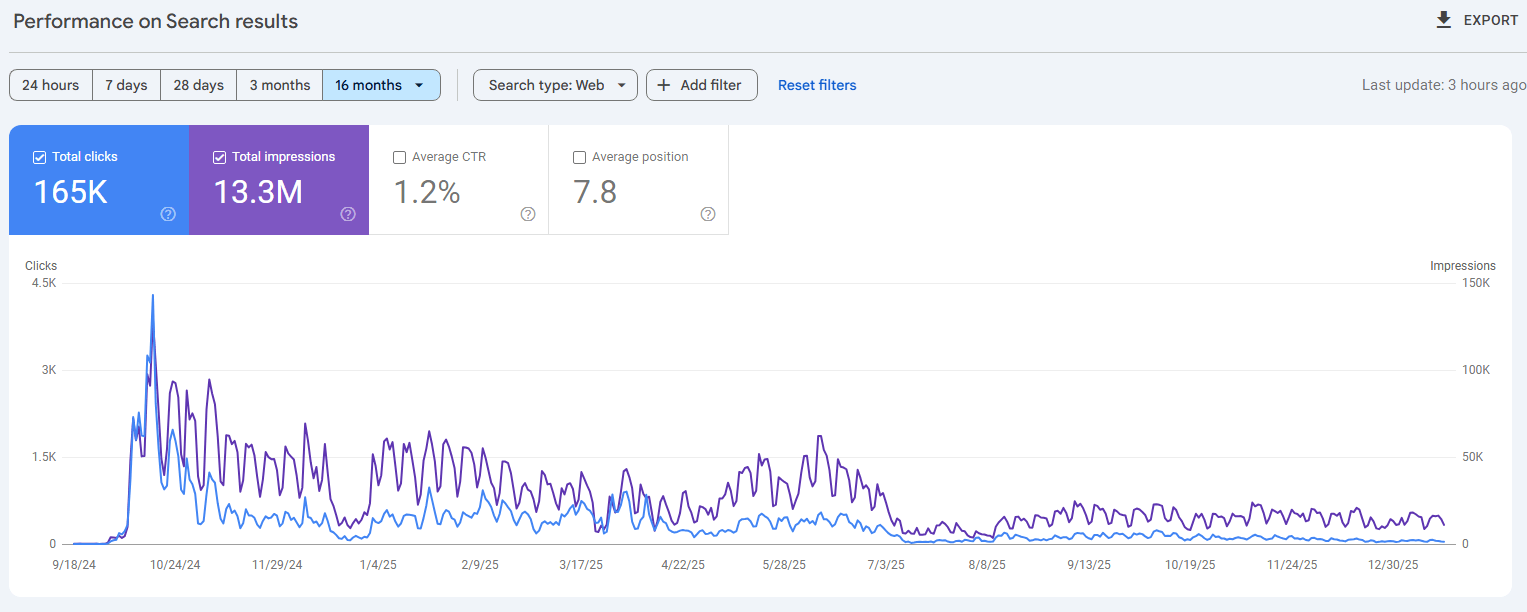Open the Search type: Web dropdown
The image size is (1527, 612).
555,85
